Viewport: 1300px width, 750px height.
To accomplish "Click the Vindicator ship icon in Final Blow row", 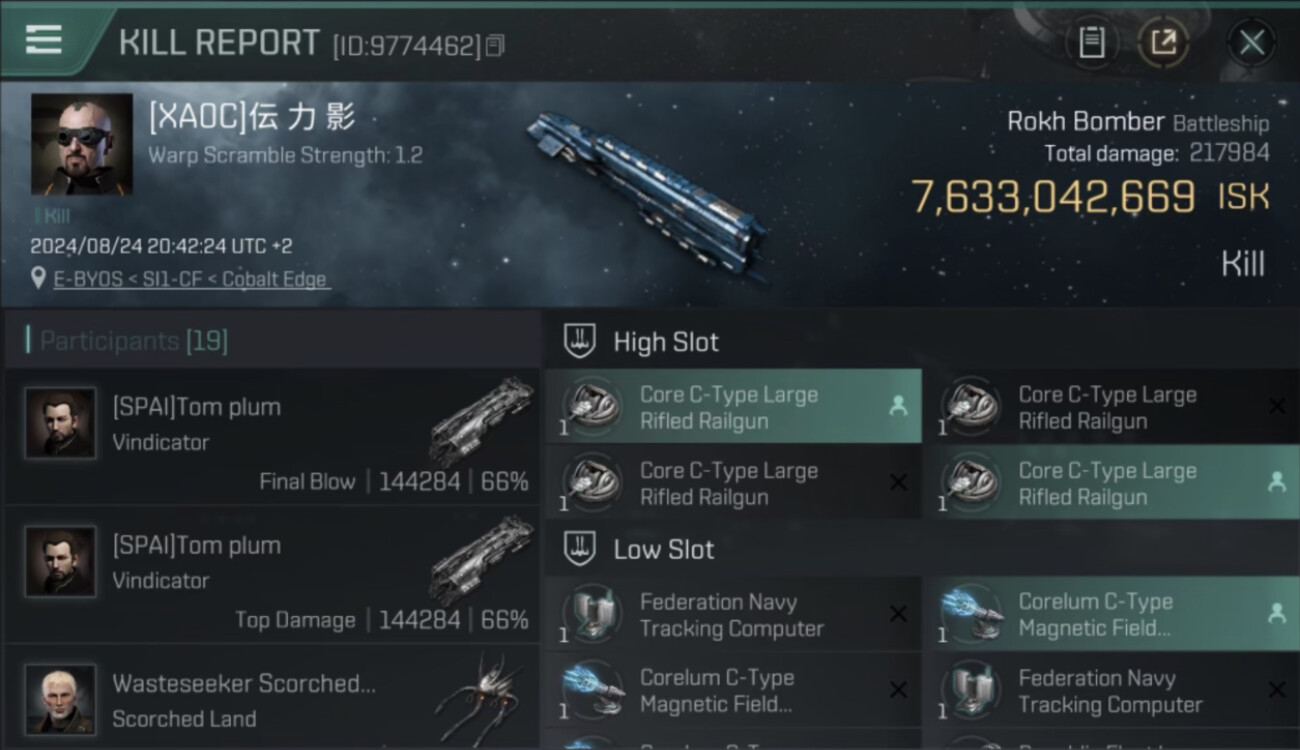I will pyautogui.click(x=482, y=420).
